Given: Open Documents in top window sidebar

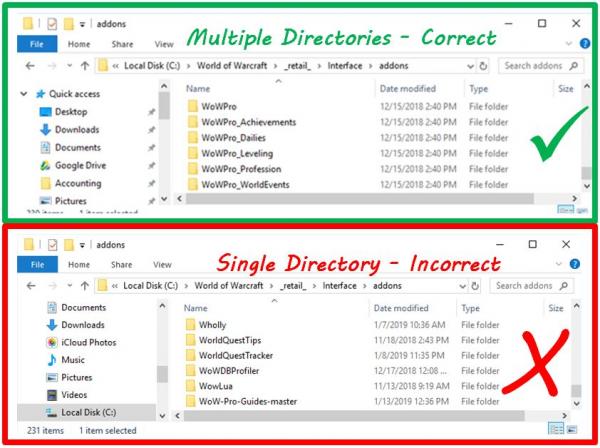Looking at the screenshot, I should 70,148.
